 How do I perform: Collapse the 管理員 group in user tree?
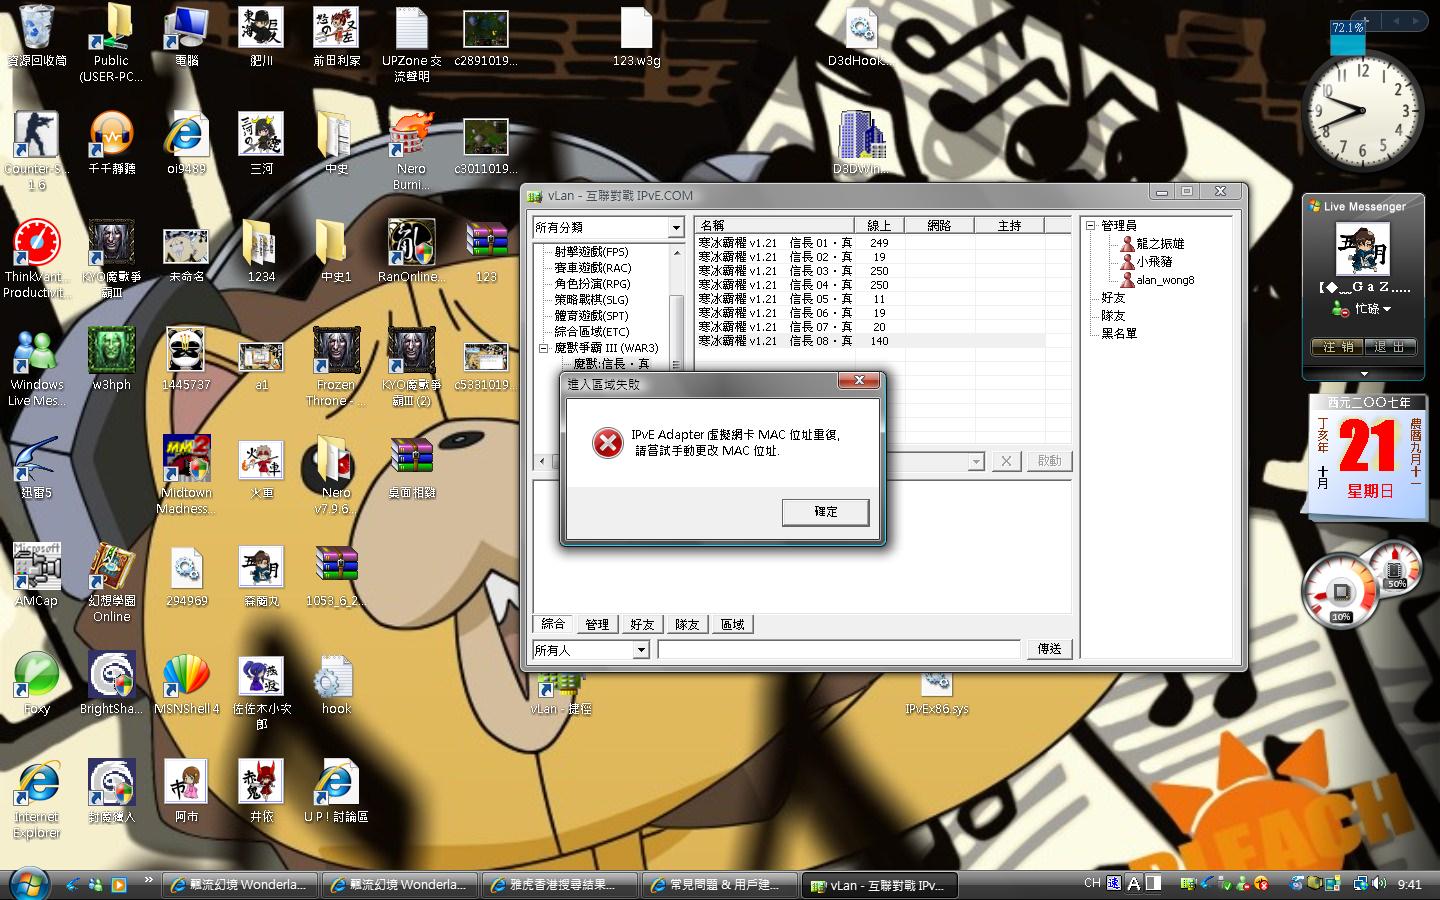pyautogui.click(x=1091, y=226)
